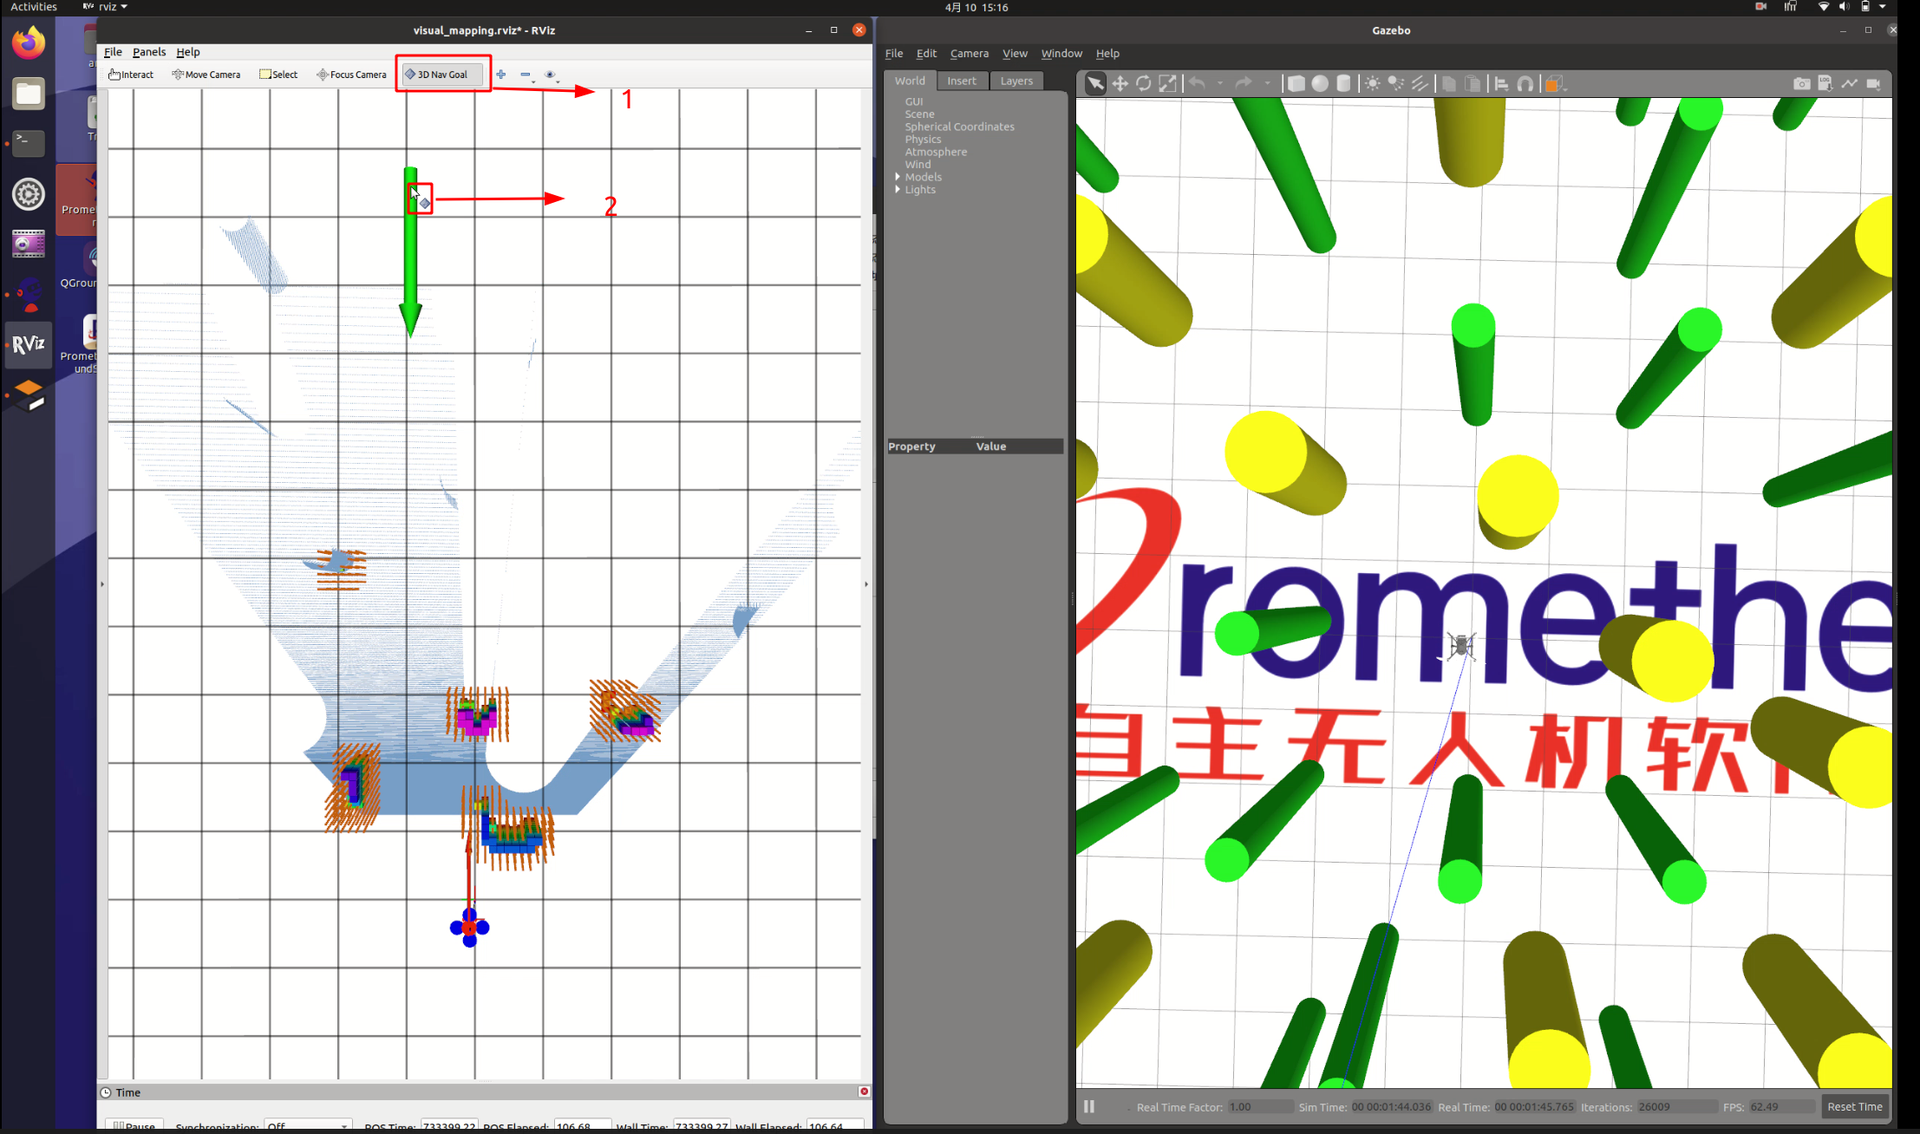Activate the Focus Camera tool in RViz

tap(351, 74)
